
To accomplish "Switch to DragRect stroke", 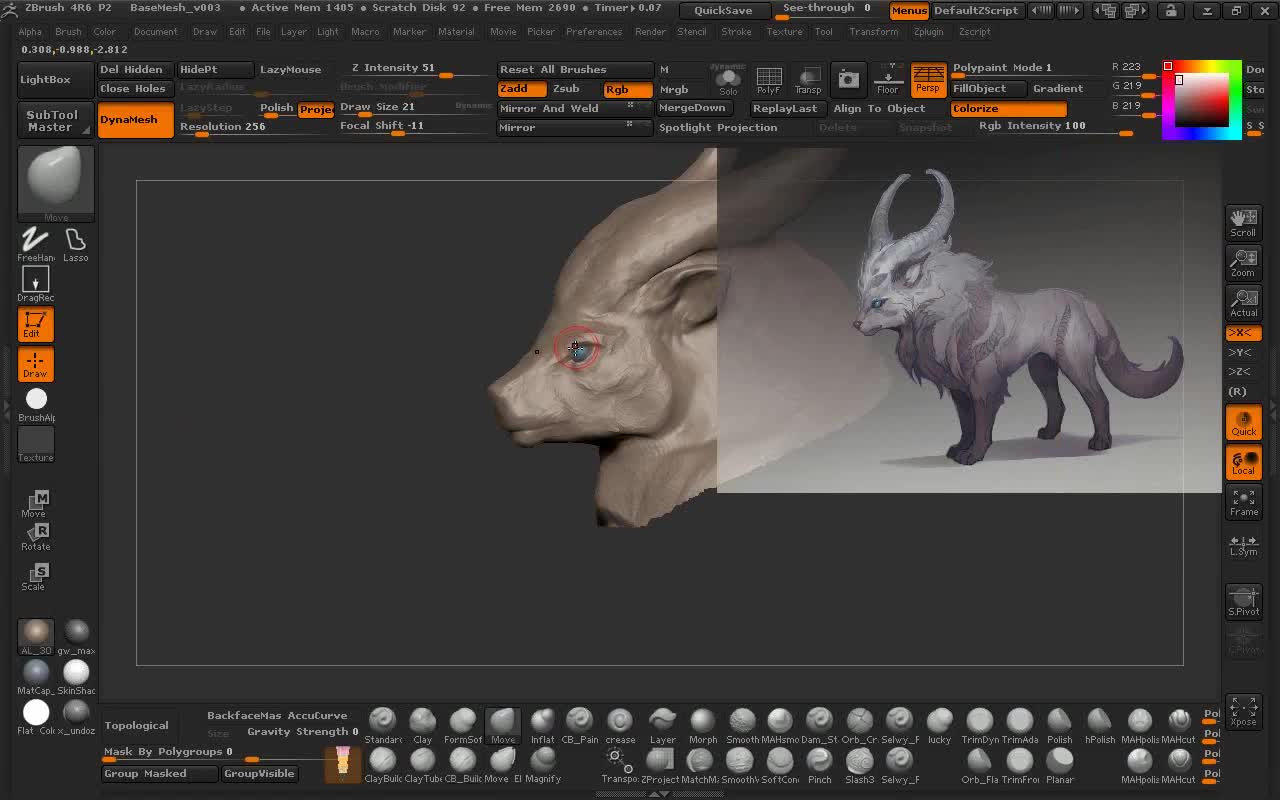I will coord(35,284).
